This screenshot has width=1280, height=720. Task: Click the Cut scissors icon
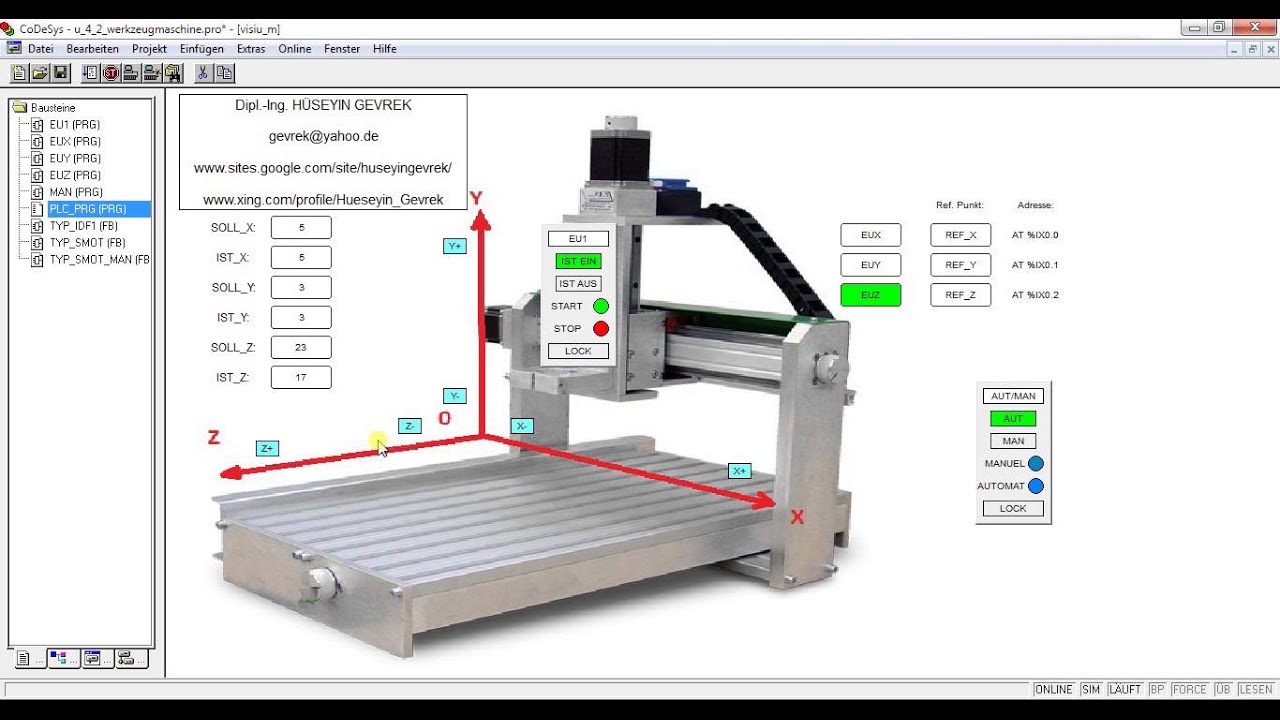coord(203,73)
